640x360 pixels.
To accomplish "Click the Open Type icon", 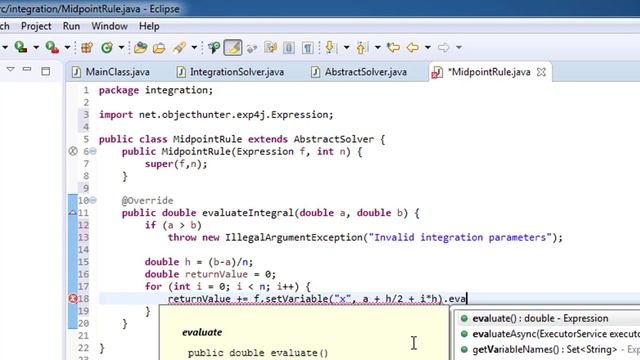I will (140, 48).
